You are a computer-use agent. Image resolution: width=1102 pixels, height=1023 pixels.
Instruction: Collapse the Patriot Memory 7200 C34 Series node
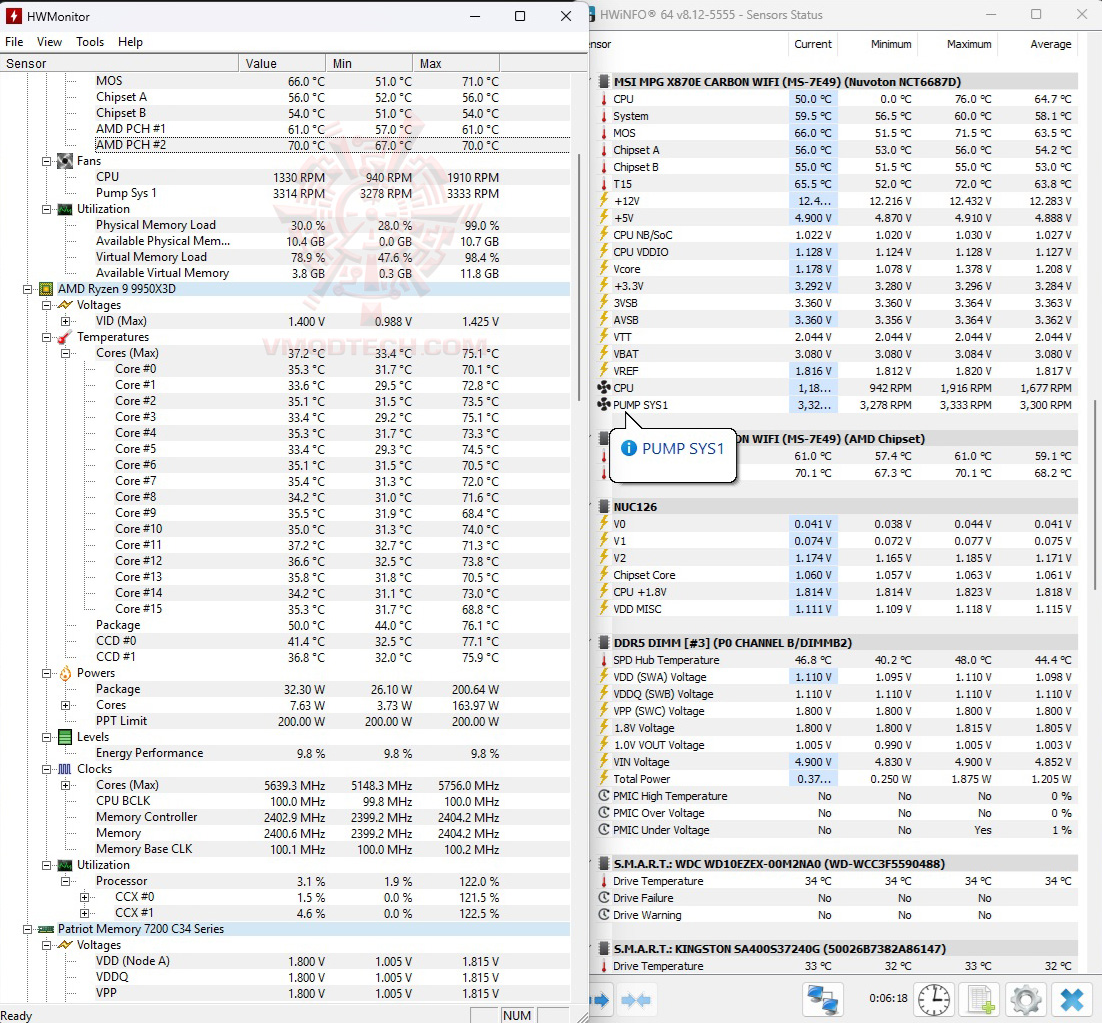(27, 929)
